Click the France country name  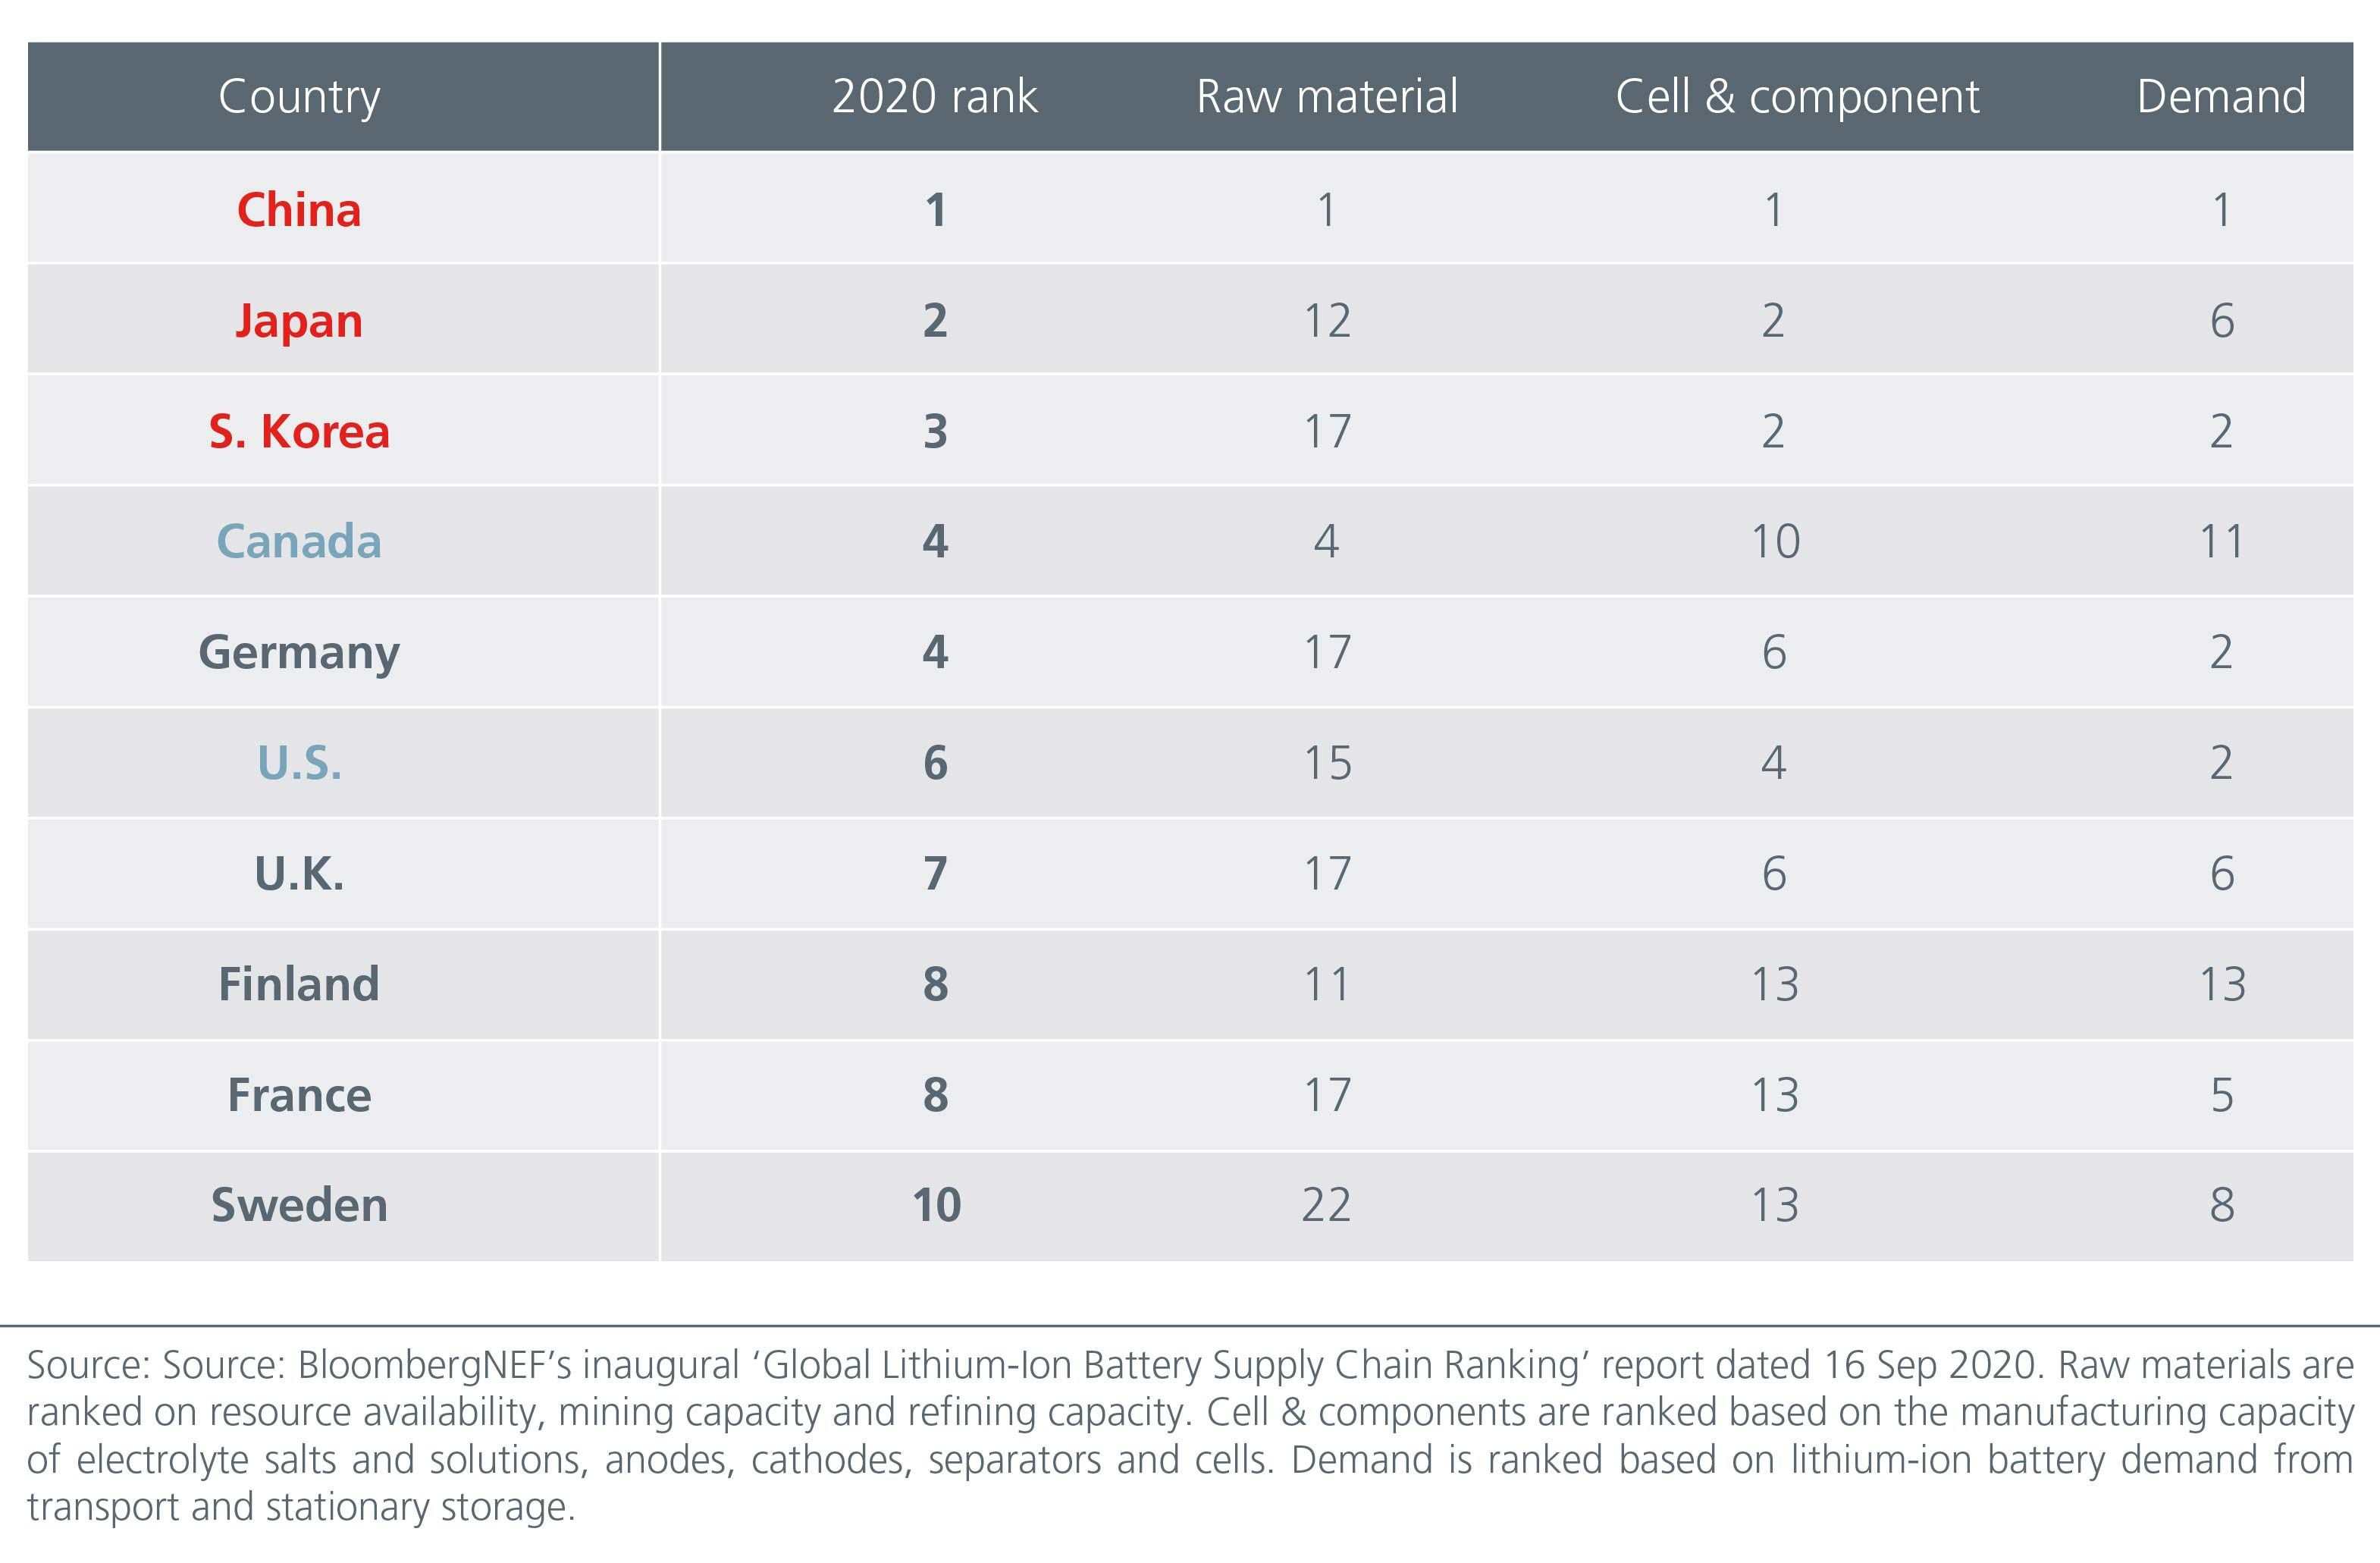tap(299, 1095)
